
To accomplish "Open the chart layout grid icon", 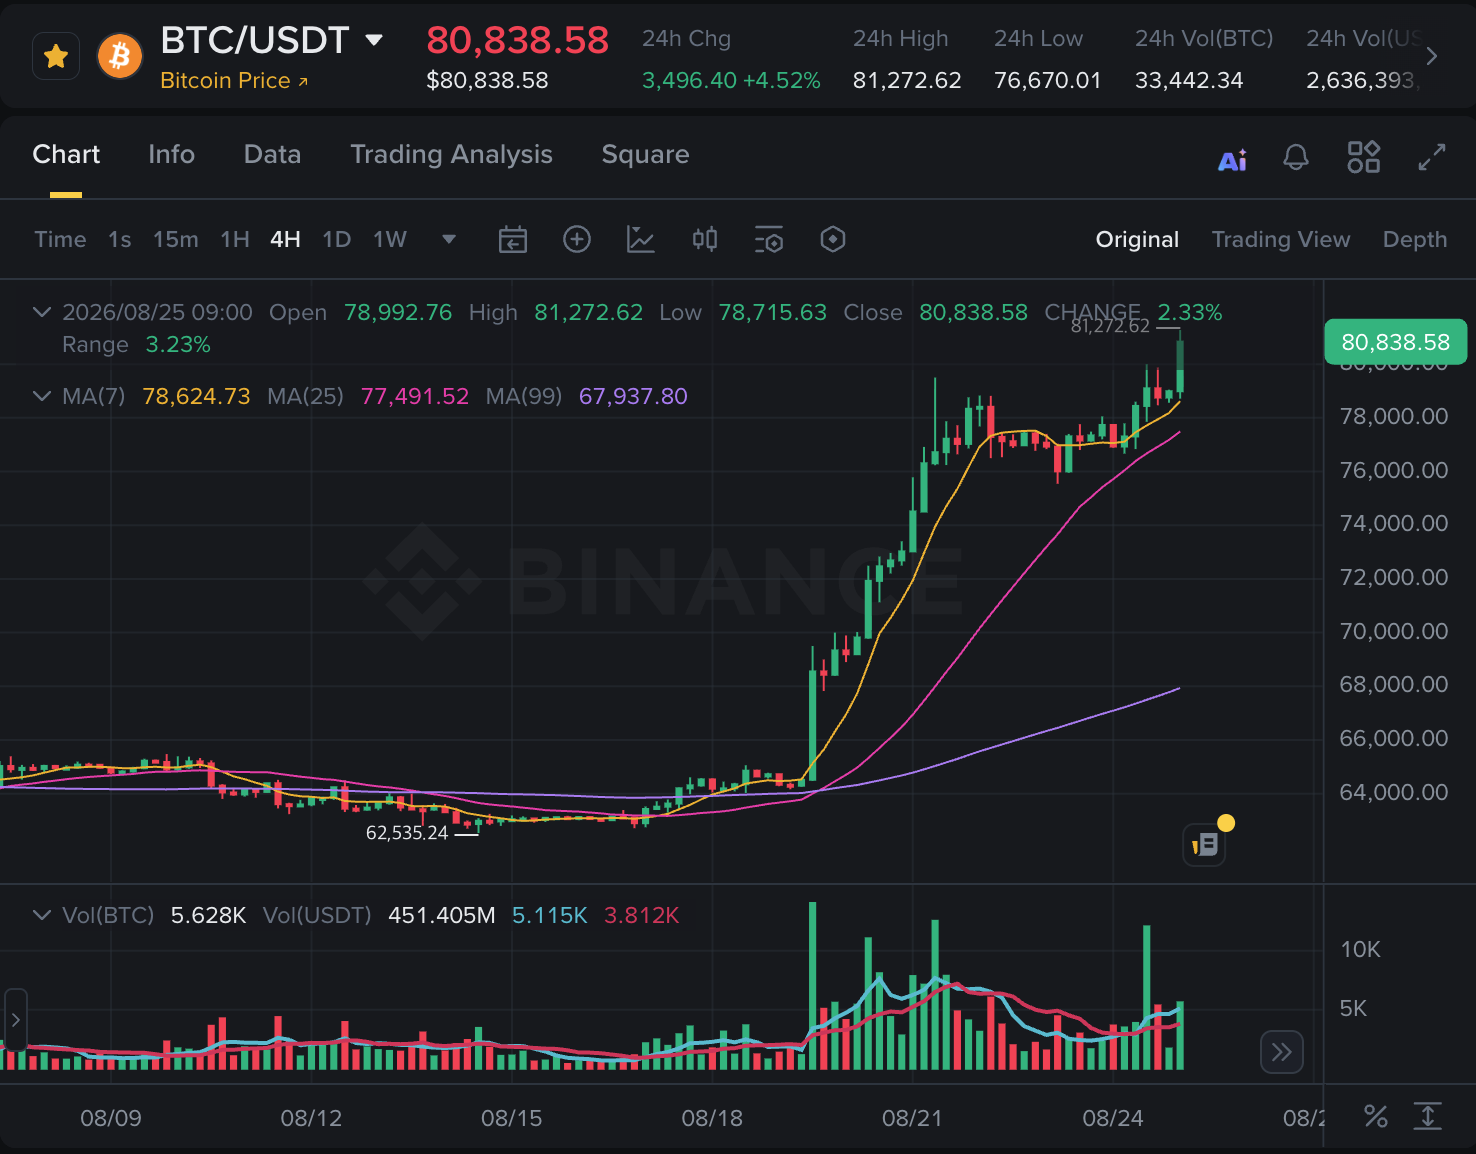I will tap(1364, 157).
